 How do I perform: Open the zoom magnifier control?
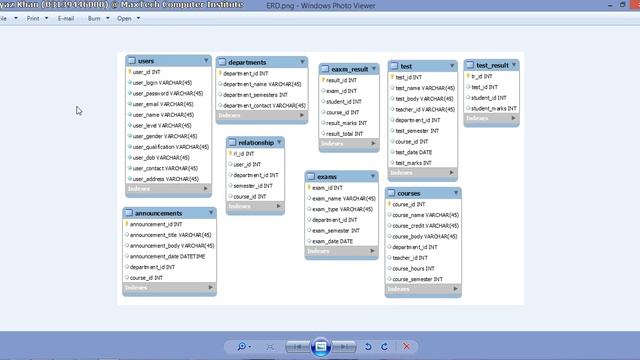pyautogui.click(x=244, y=347)
